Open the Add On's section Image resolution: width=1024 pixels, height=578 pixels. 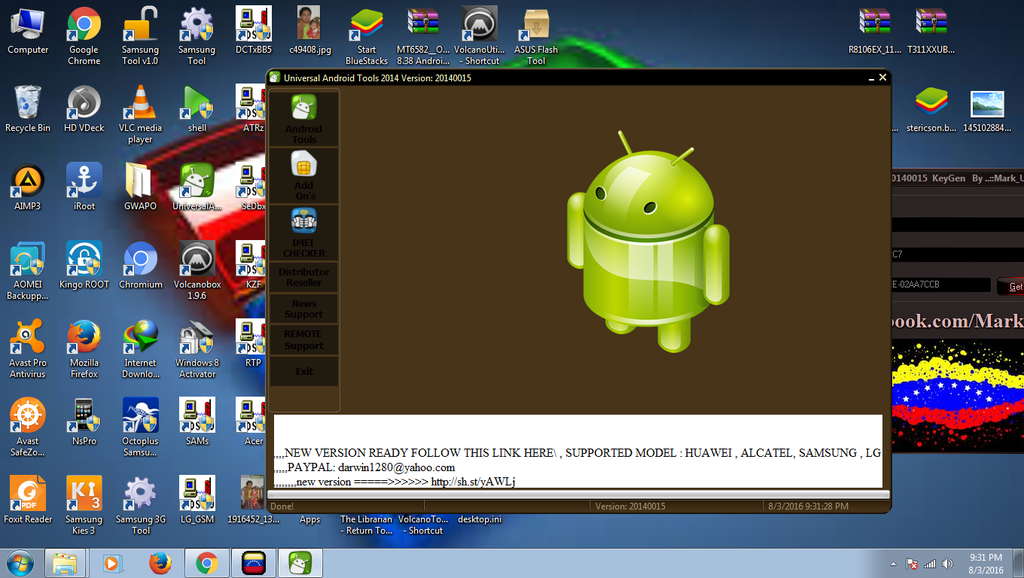tap(304, 176)
